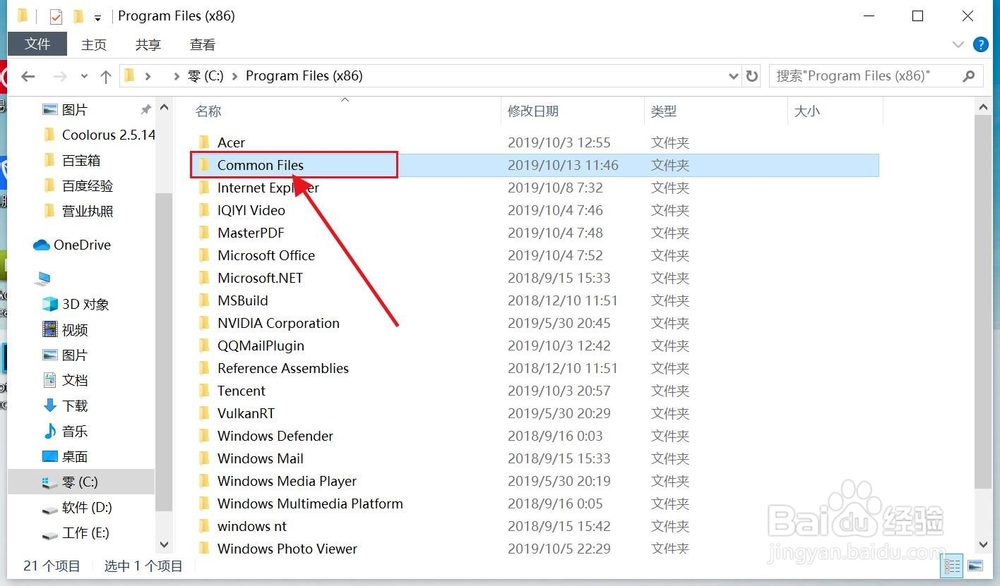Open 营业执照 folder in navigation pane
Image resolution: width=1000 pixels, height=586 pixels.
(x=87, y=212)
